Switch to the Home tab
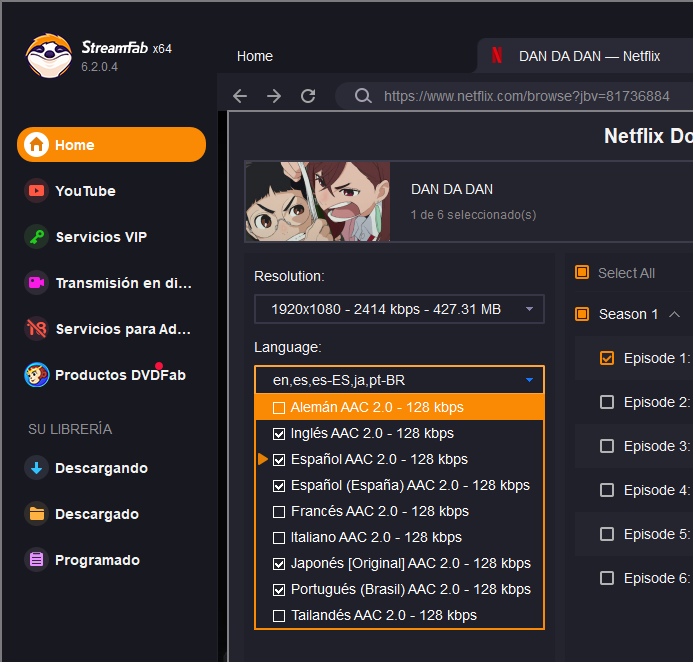 point(255,56)
